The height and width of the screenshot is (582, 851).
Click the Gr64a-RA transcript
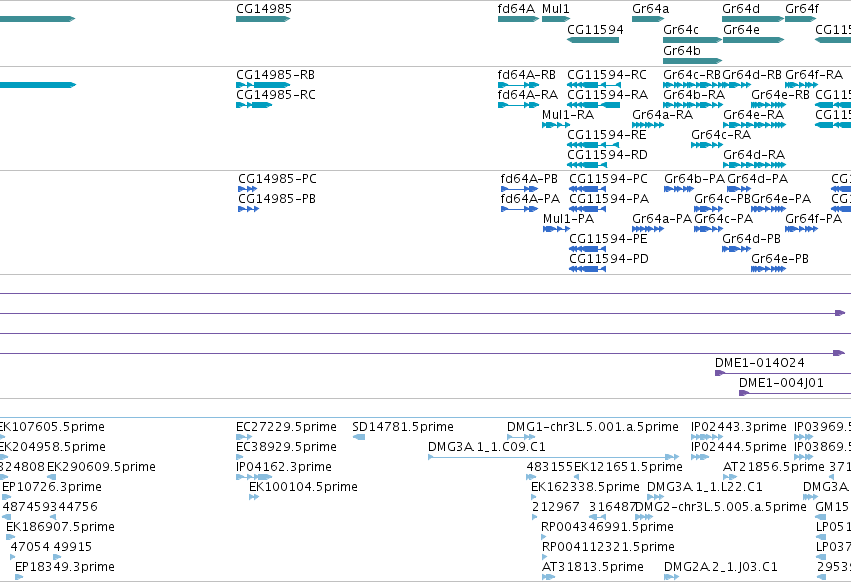click(x=648, y=125)
